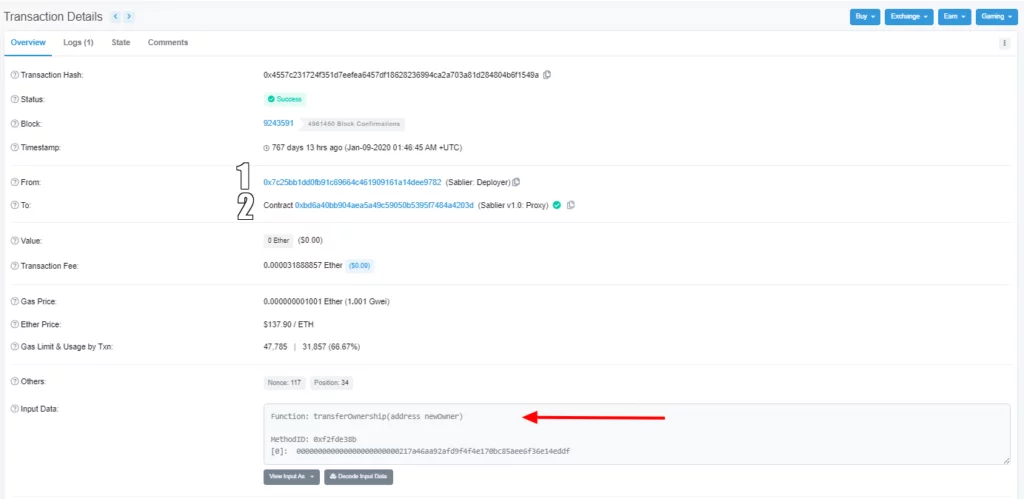
Task: Click help icon next to Gas Price
Action: [x=14, y=301]
